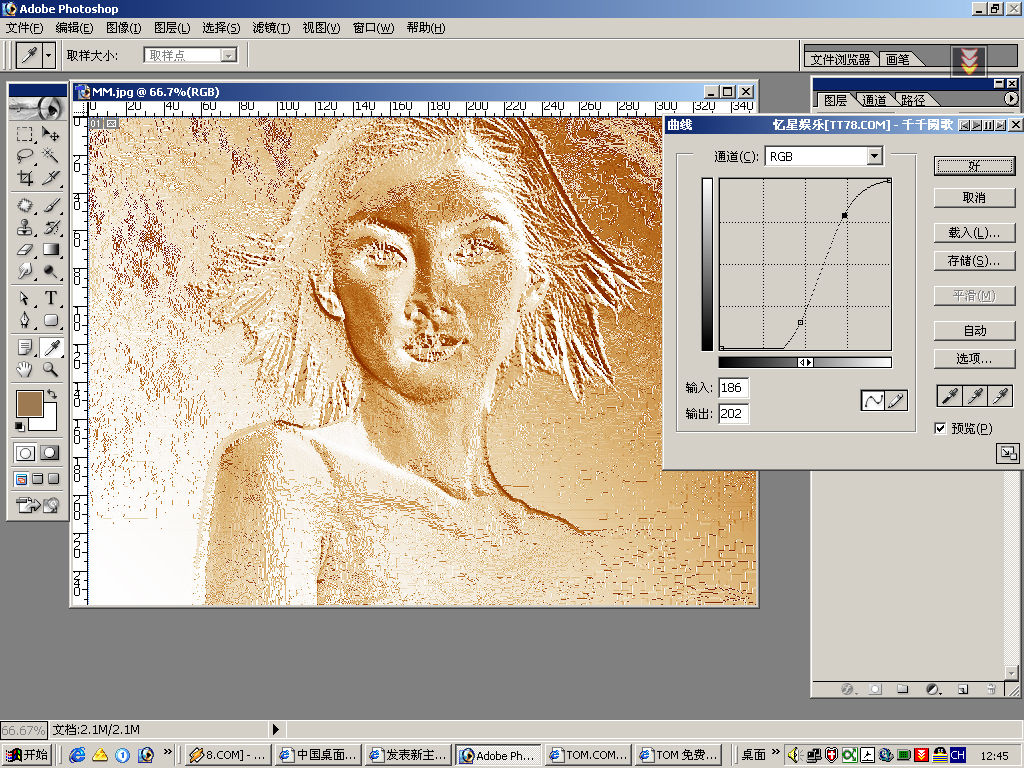Click the 自动 button
The image size is (1024, 768).
point(974,330)
